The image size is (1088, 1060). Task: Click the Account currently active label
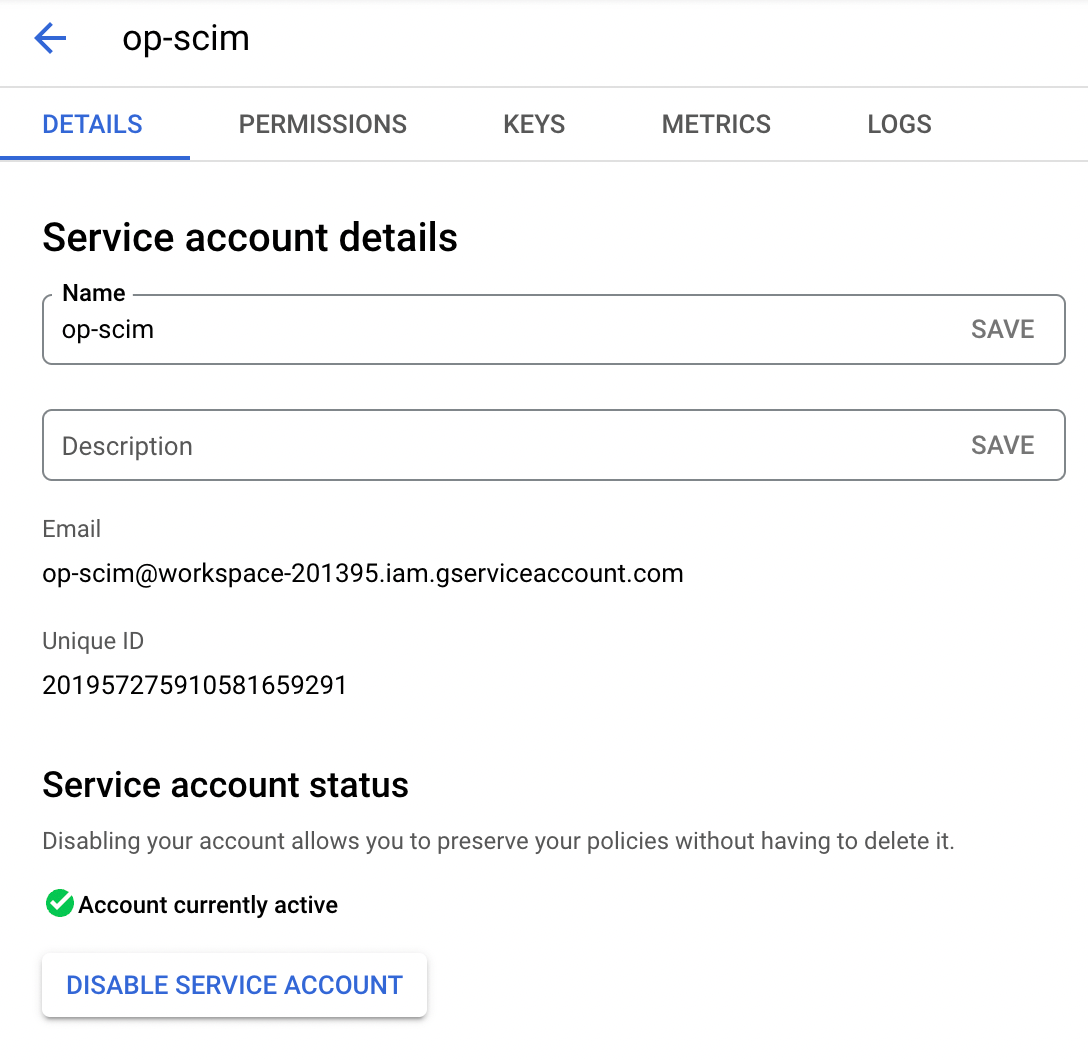[210, 904]
